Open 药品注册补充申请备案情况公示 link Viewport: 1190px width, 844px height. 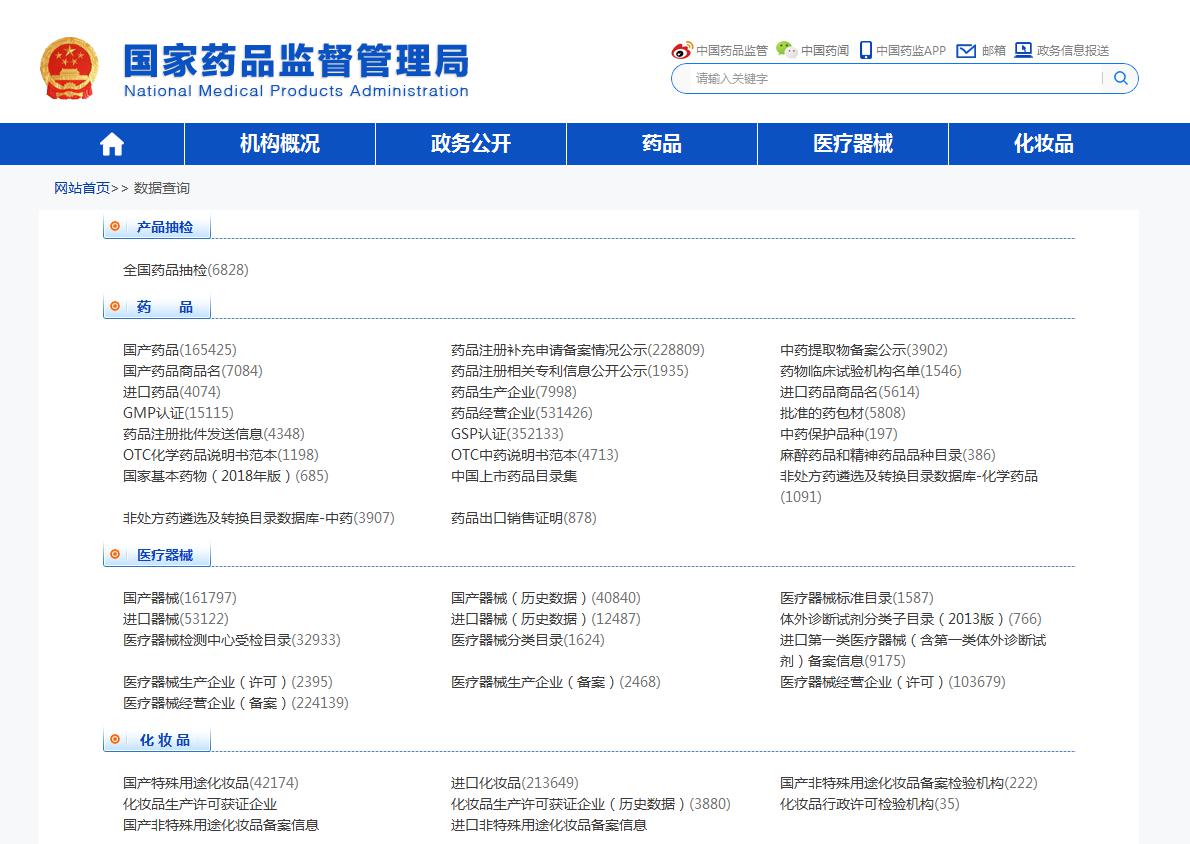(578, 350)
